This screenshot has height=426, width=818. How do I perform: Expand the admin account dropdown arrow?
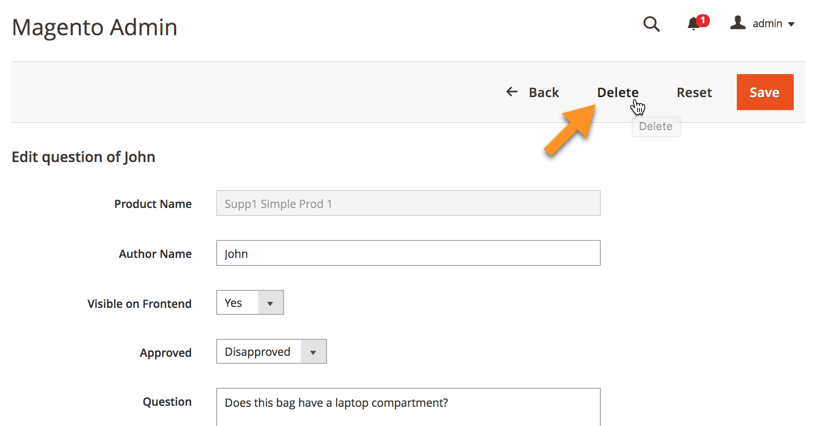point(792,24)
